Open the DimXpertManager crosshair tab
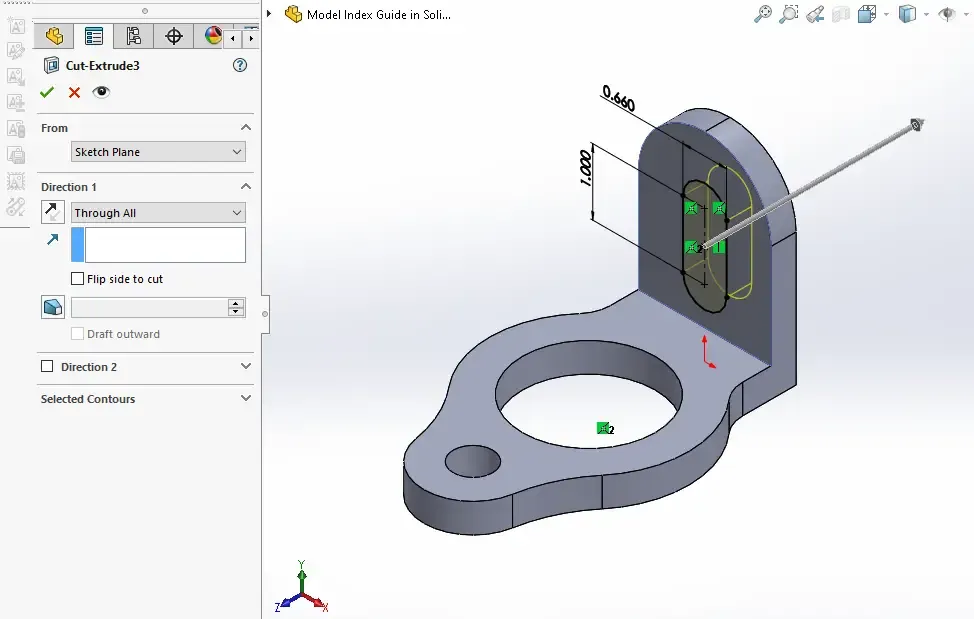This screenshot has width=974, height=619. [x=173, y=36]
